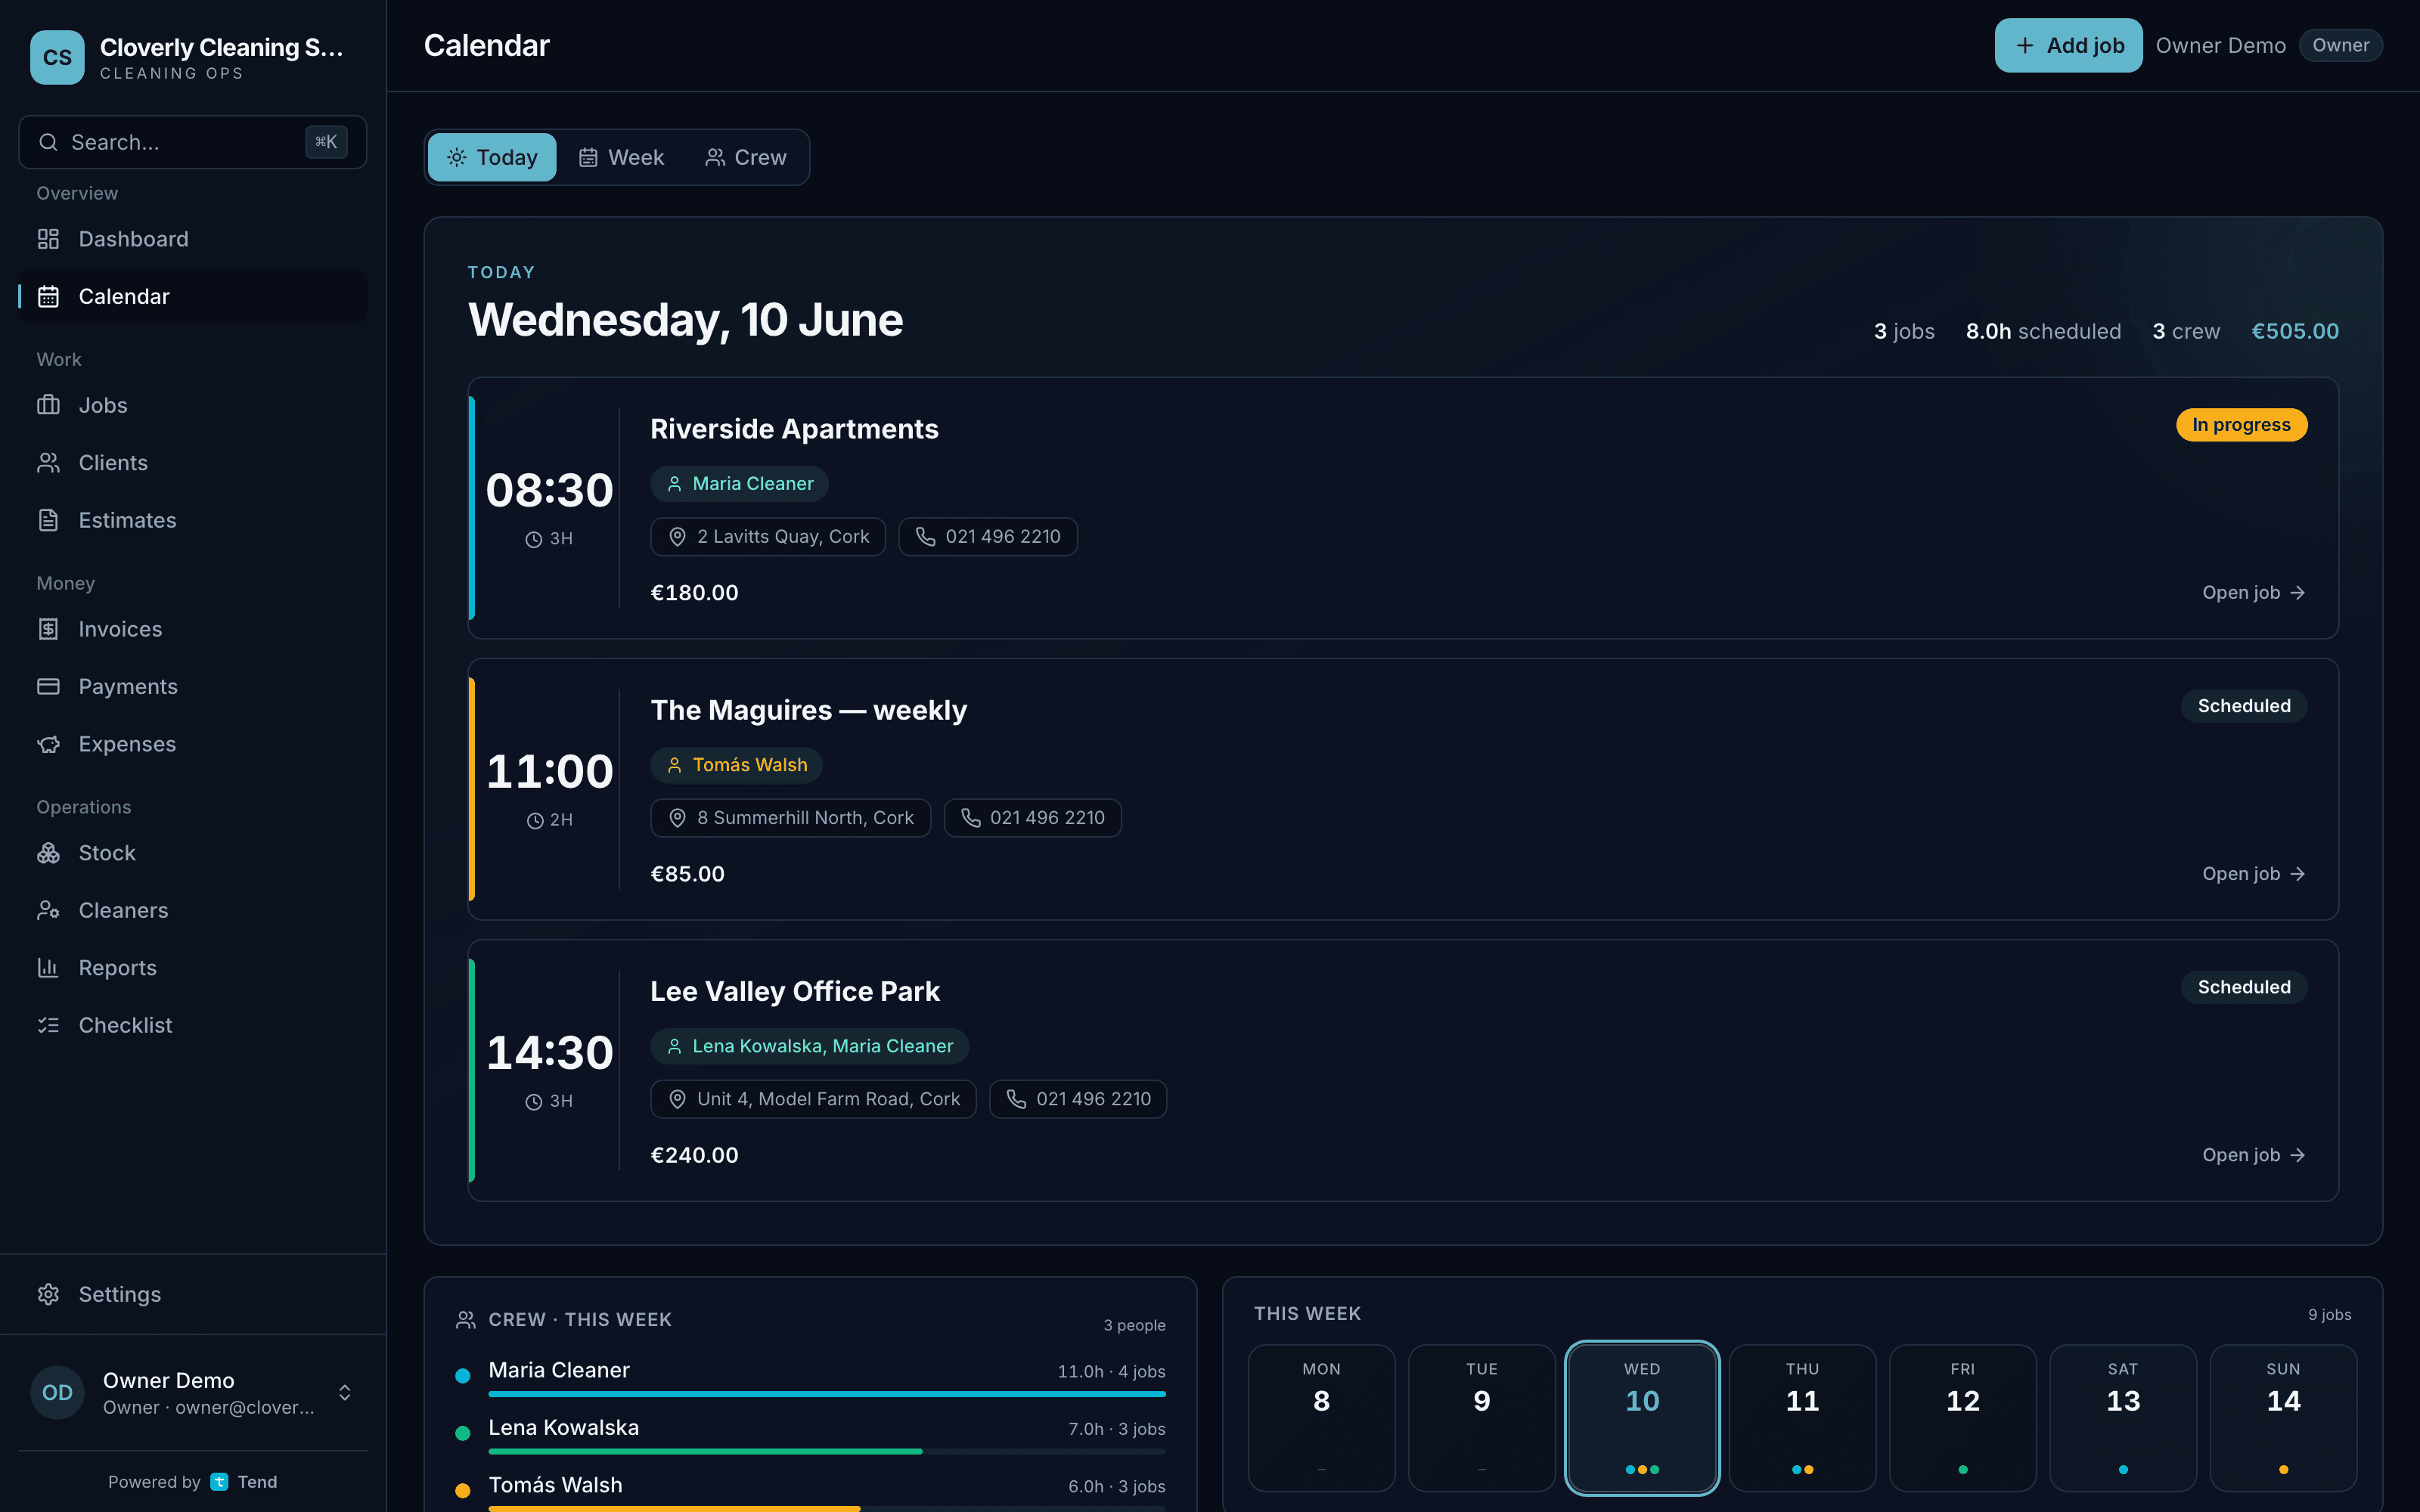Click the Estimates document icon
The height and width of the screenshot is (1512, 2420).
pos(48,520)
